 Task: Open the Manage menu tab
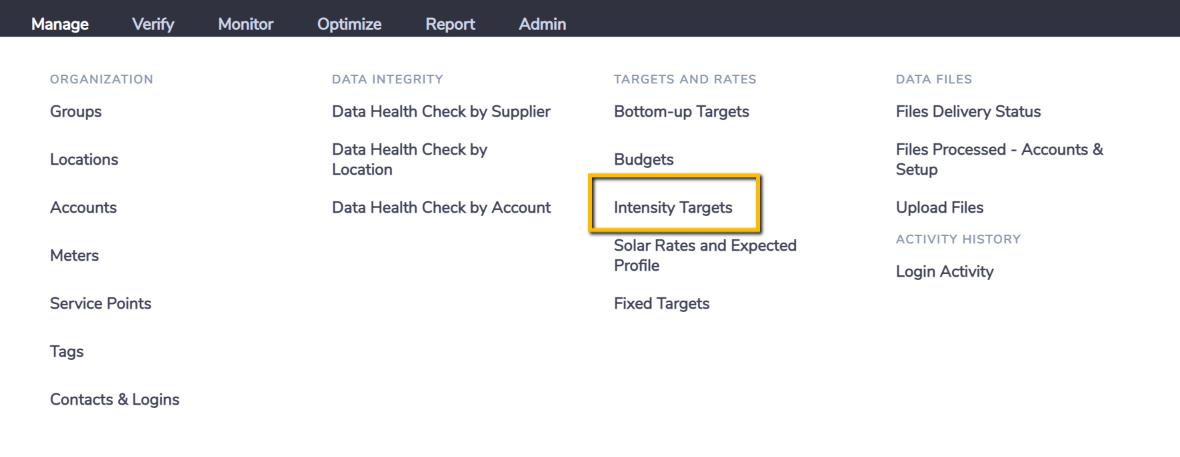point(60,24)
